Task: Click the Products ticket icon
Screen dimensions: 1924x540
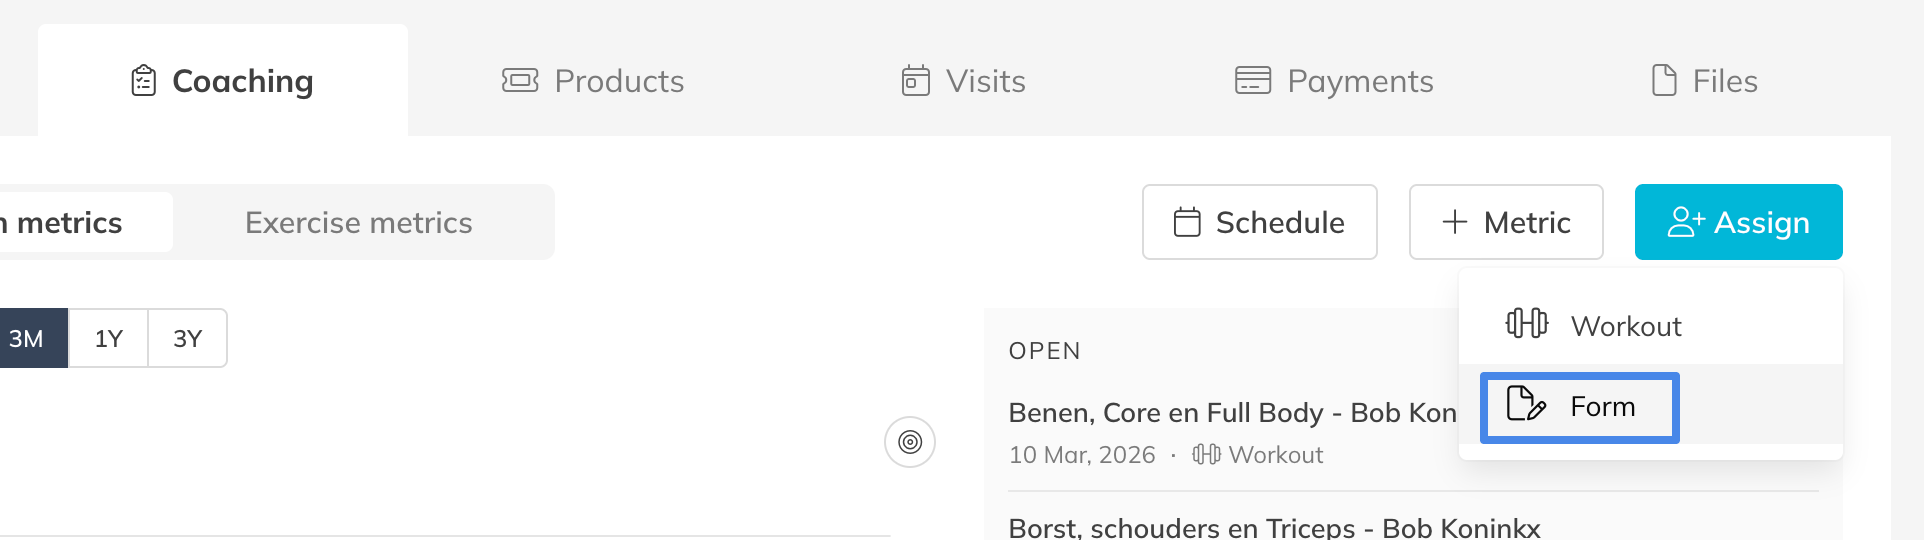Action: click(x=520, y=80)
